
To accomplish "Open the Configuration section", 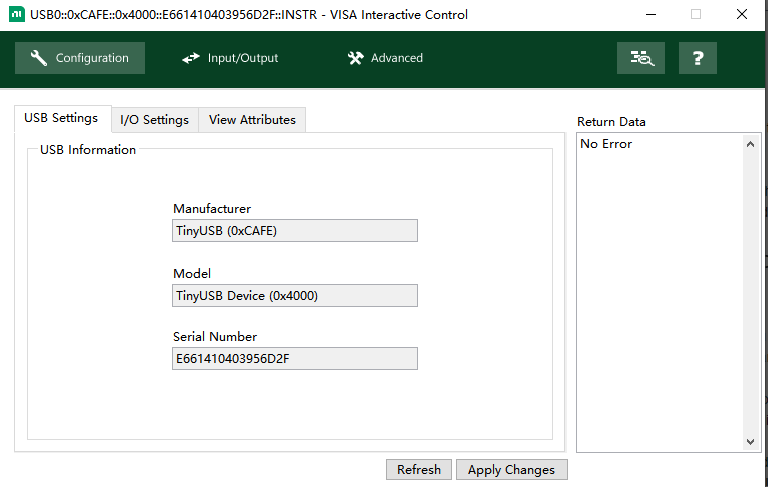I will tap(80, 58).
